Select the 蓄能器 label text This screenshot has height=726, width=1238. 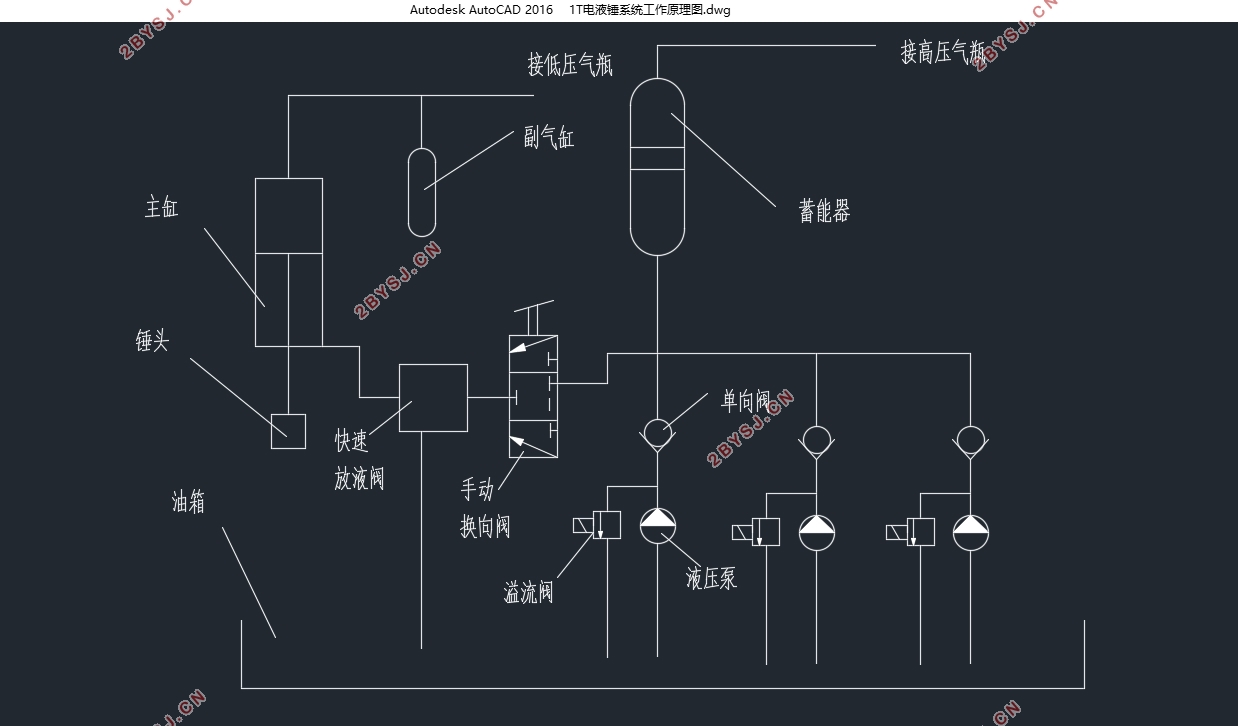(824, 211)
